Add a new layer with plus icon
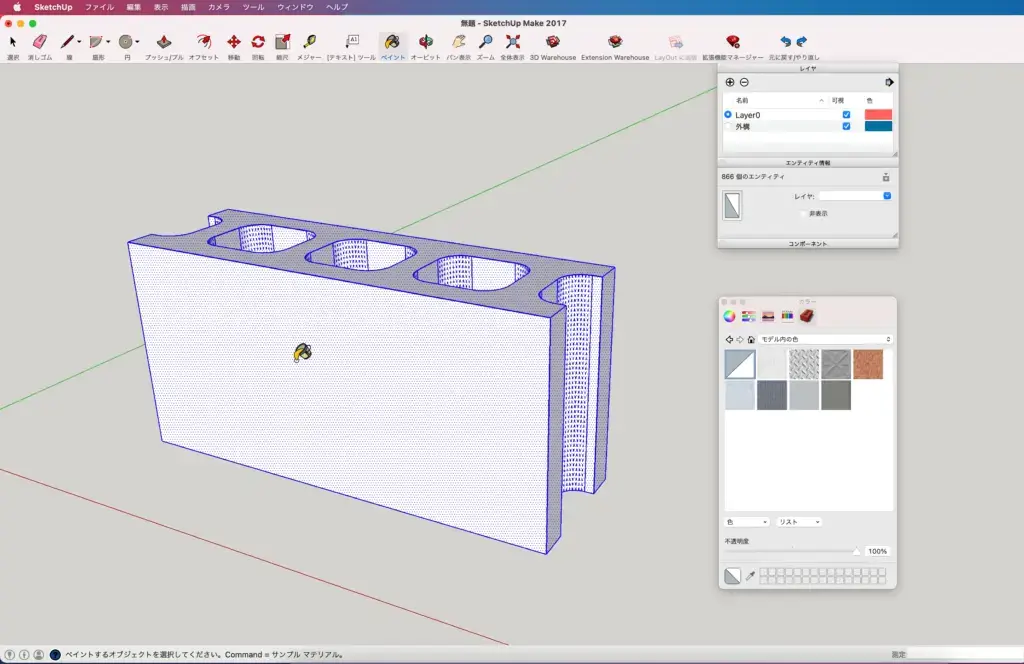Image resolution: width=1024 pixels, height=664 pixels. pos(729,82)
